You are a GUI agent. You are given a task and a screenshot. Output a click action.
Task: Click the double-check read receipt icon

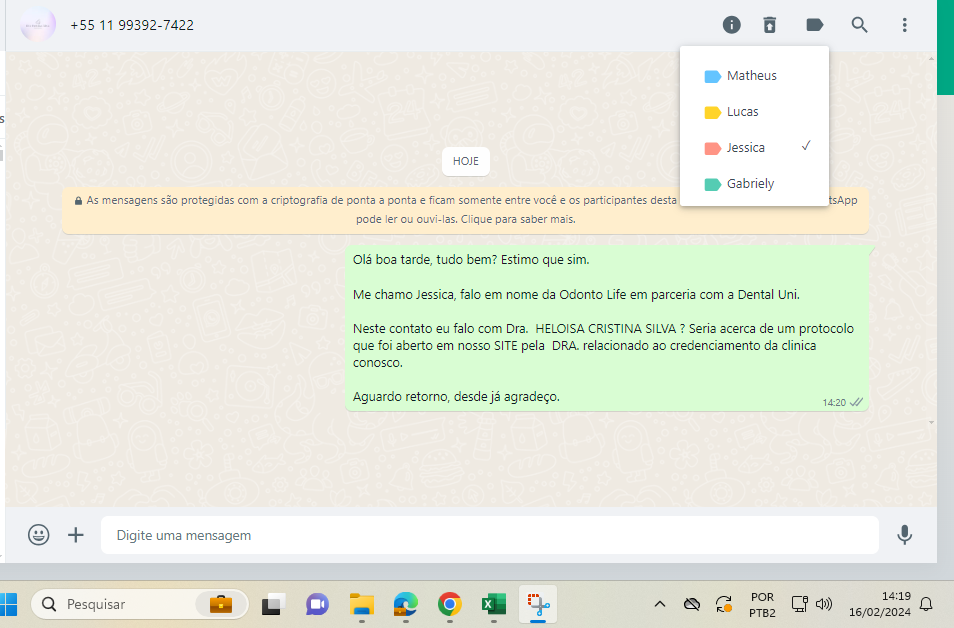[857, 402]
